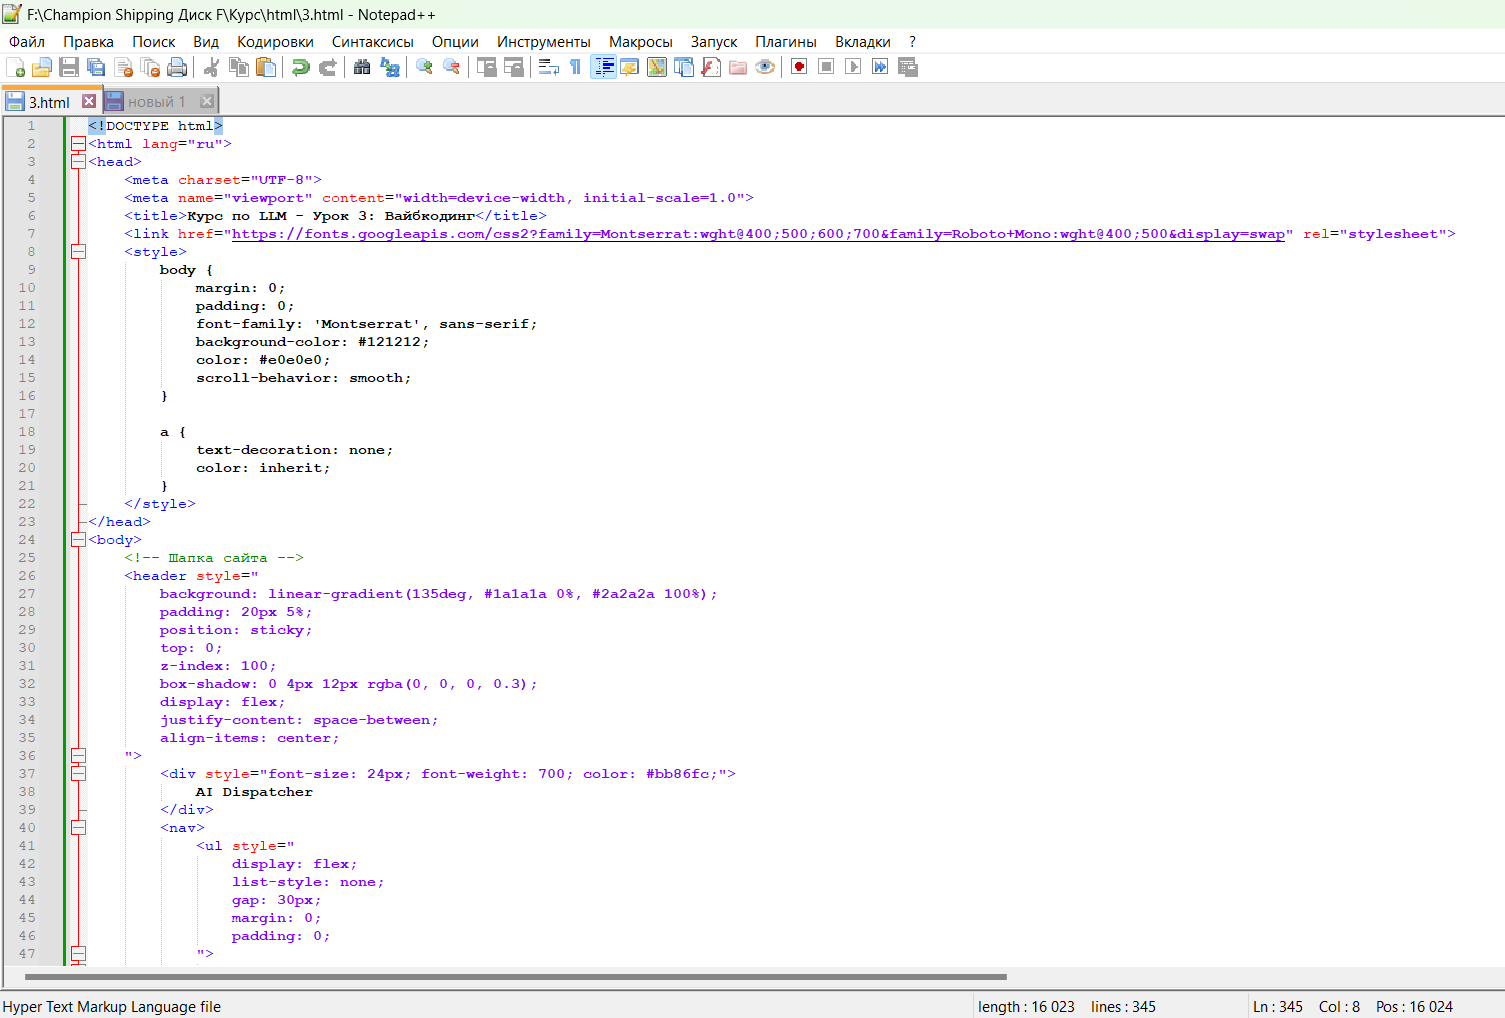Click the horizontal scrollbar thumb

pos(516,977)
